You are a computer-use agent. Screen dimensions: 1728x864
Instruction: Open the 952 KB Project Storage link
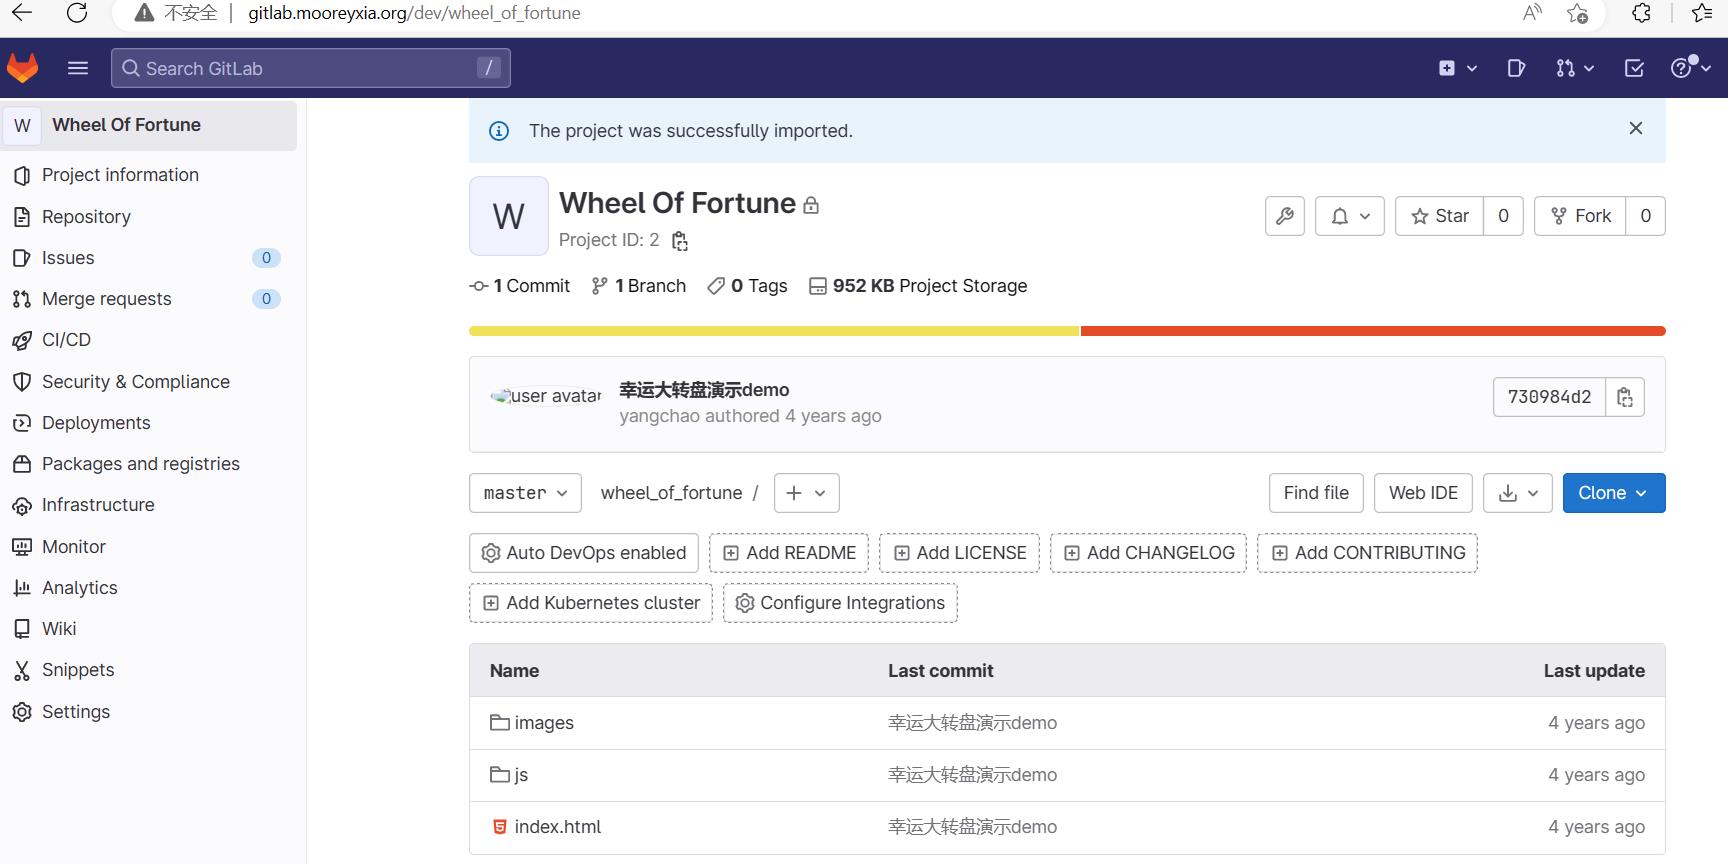(x=918, y=286)
